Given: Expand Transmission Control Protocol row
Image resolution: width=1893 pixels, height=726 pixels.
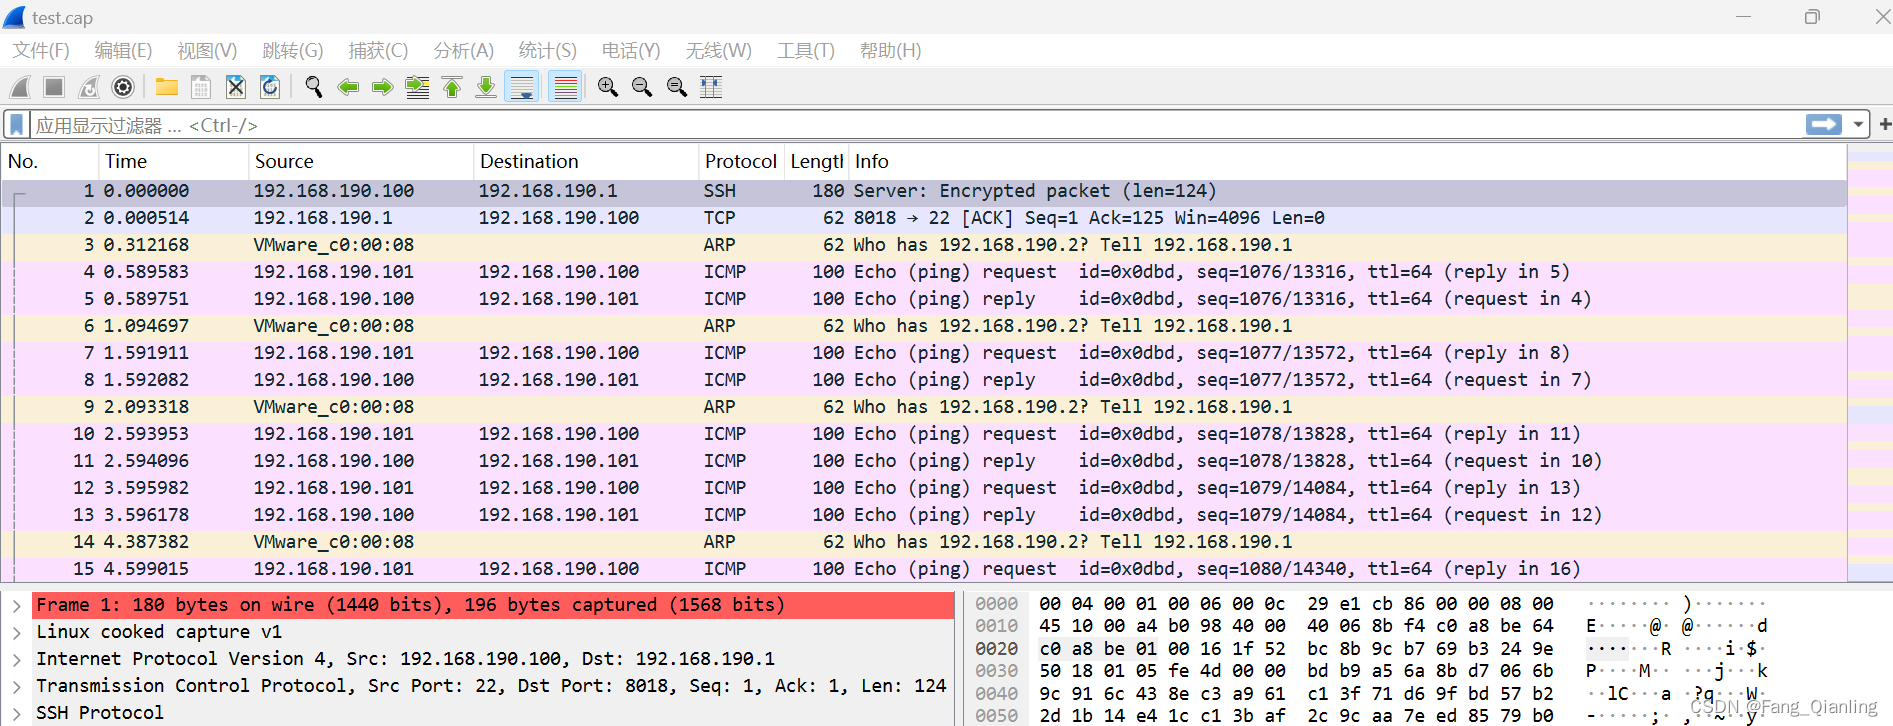Looking at the screenshot, I should (17, 686).
